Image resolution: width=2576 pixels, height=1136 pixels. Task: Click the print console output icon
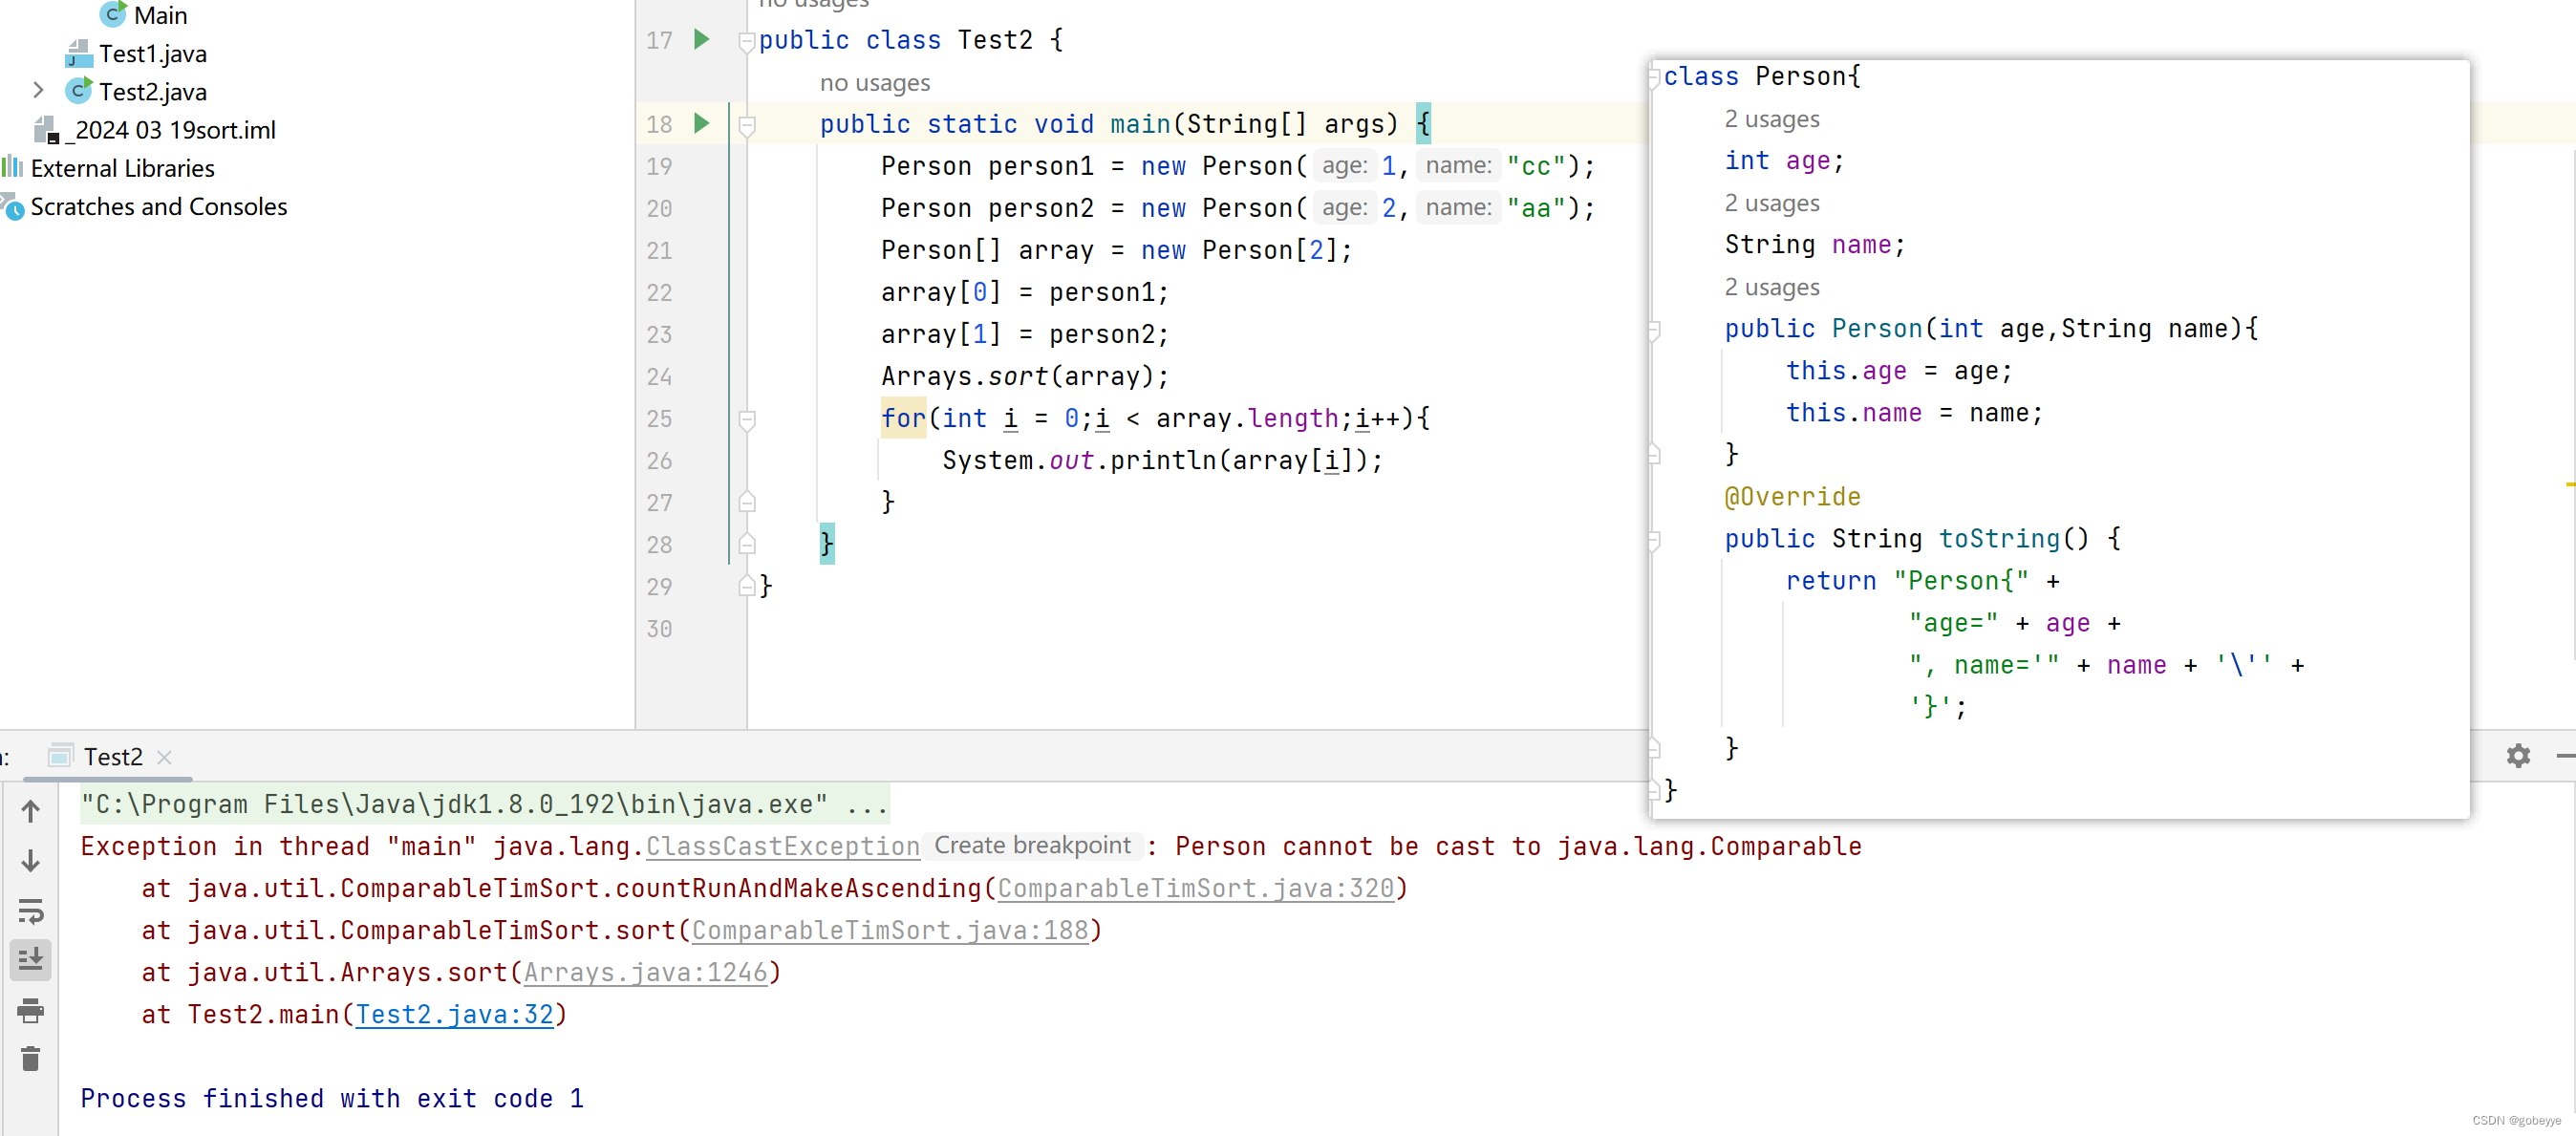(31, 1010)
